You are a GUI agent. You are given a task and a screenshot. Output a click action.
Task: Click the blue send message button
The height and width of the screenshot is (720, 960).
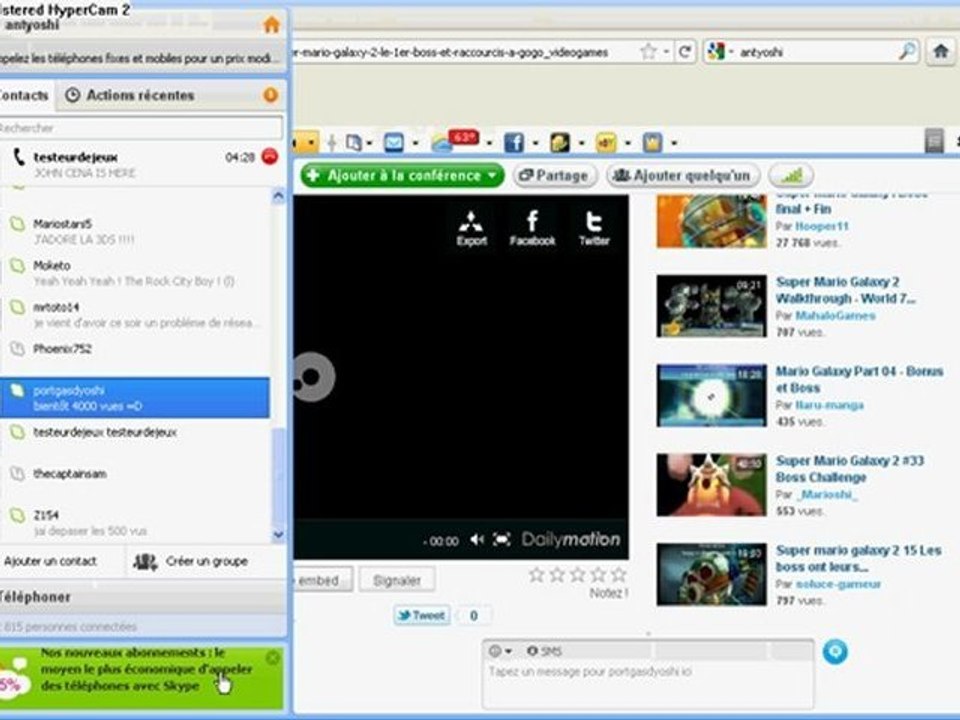click(834, 651)
